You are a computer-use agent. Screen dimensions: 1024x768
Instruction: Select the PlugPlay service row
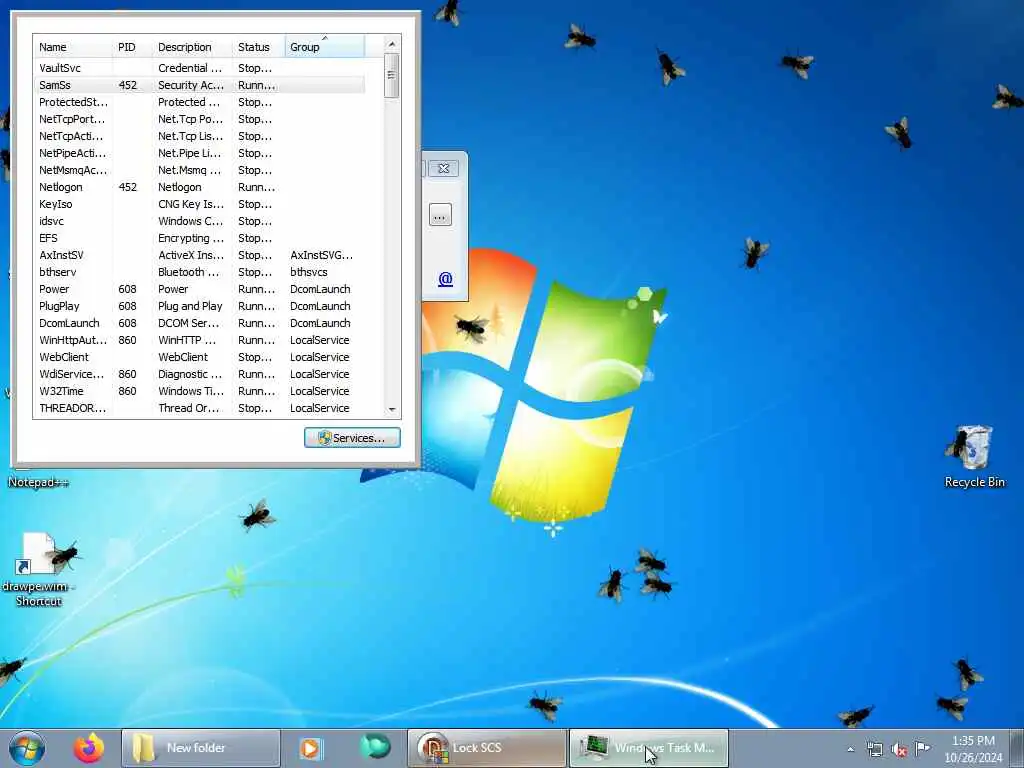coord(199,306)
